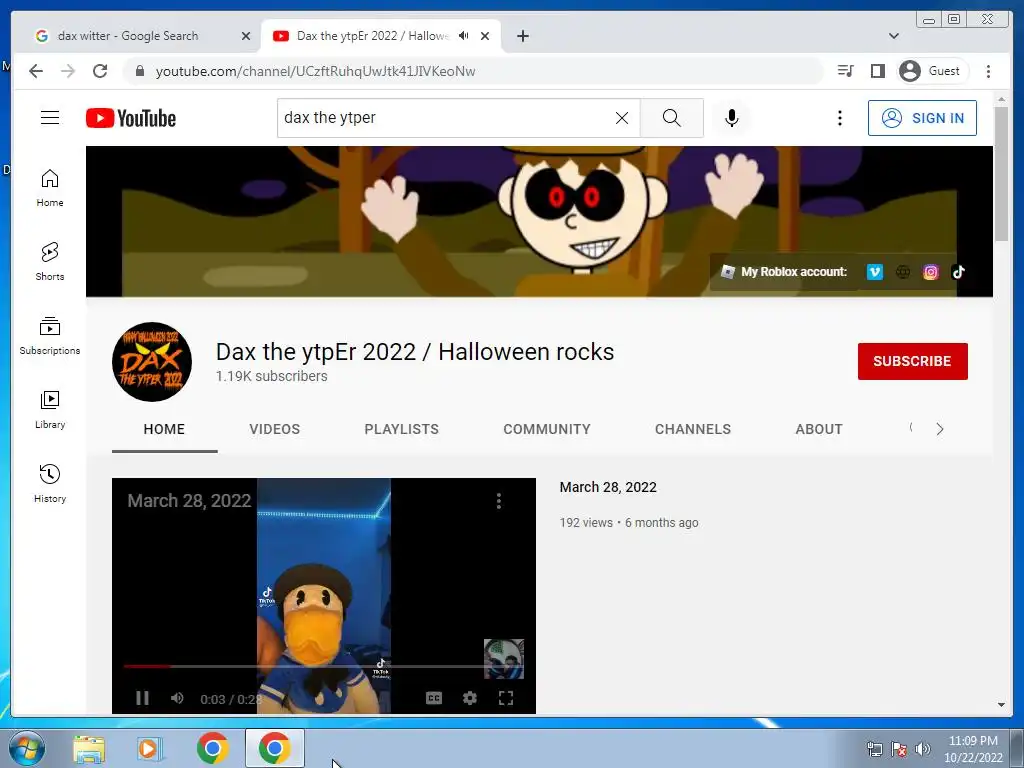Click Subscribe button
Image resolution: width=1024 pixels, height=768 pixels.
pos(912,361)
